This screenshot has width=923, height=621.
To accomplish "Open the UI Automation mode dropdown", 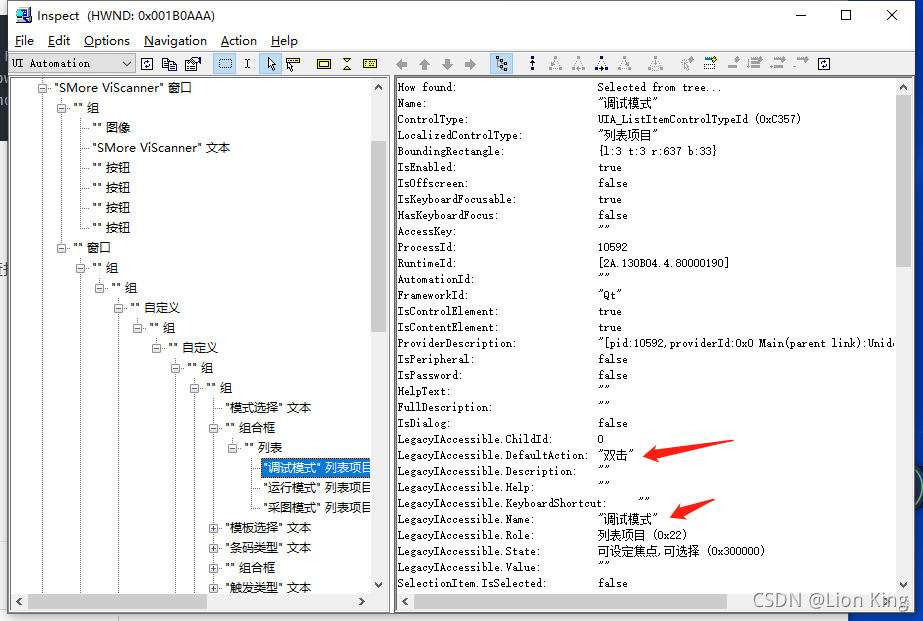I will click(x=72, y=64).
